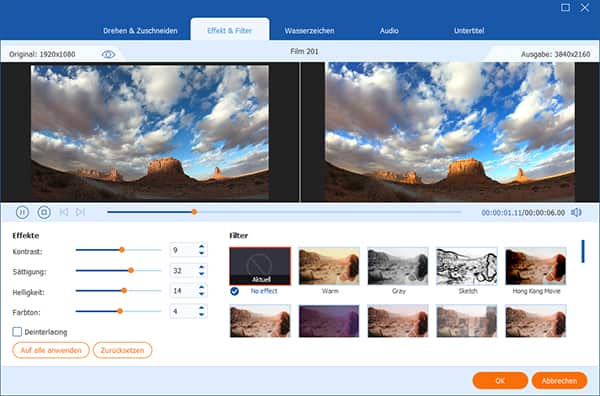Image resolution: width=600 pixels, height=396 pixels.
Task: Jump to next frame icon
Action: 80,212
